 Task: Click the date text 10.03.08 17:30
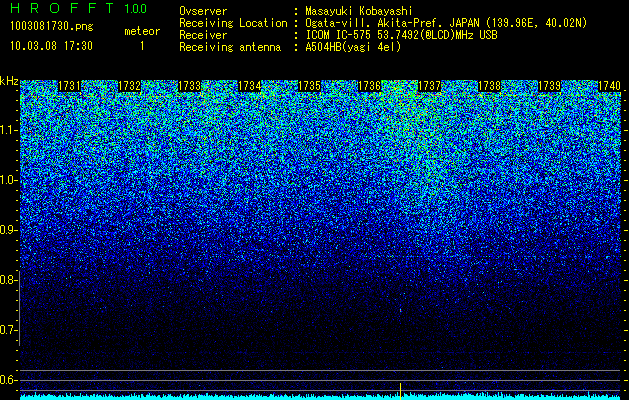coord(51,46)
